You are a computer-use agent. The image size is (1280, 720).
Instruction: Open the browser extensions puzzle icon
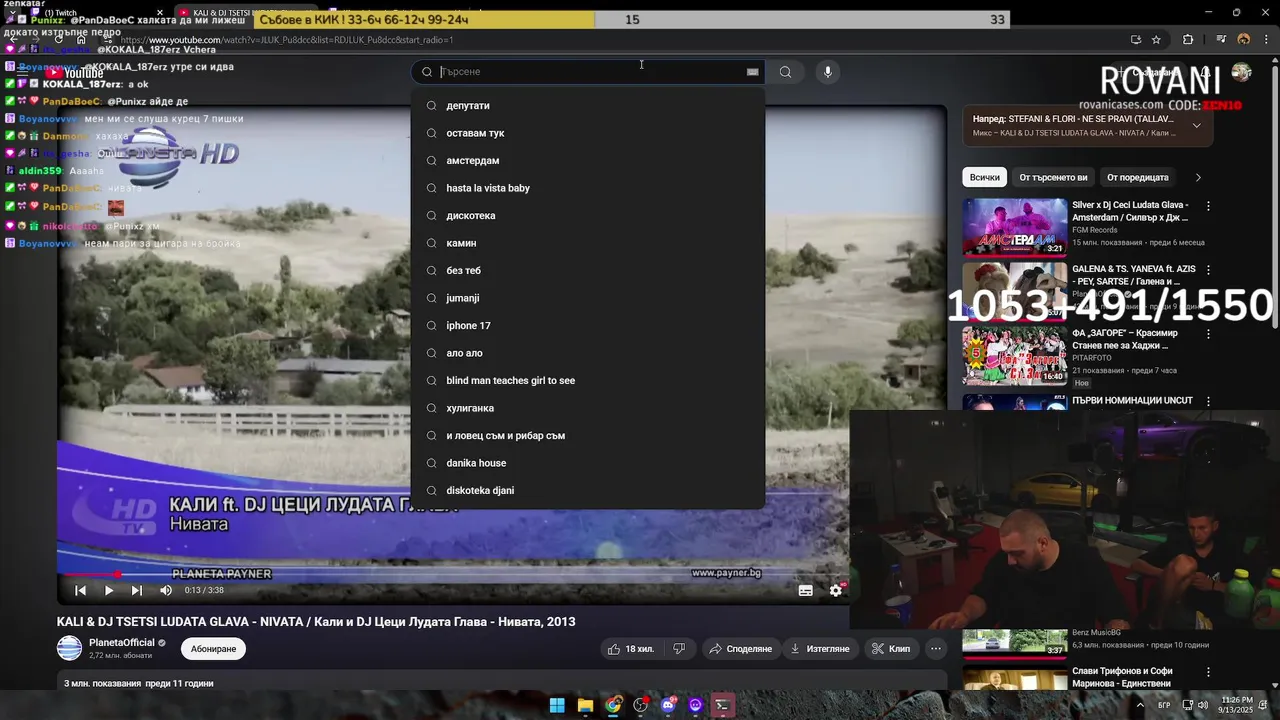coord(1188,40)
